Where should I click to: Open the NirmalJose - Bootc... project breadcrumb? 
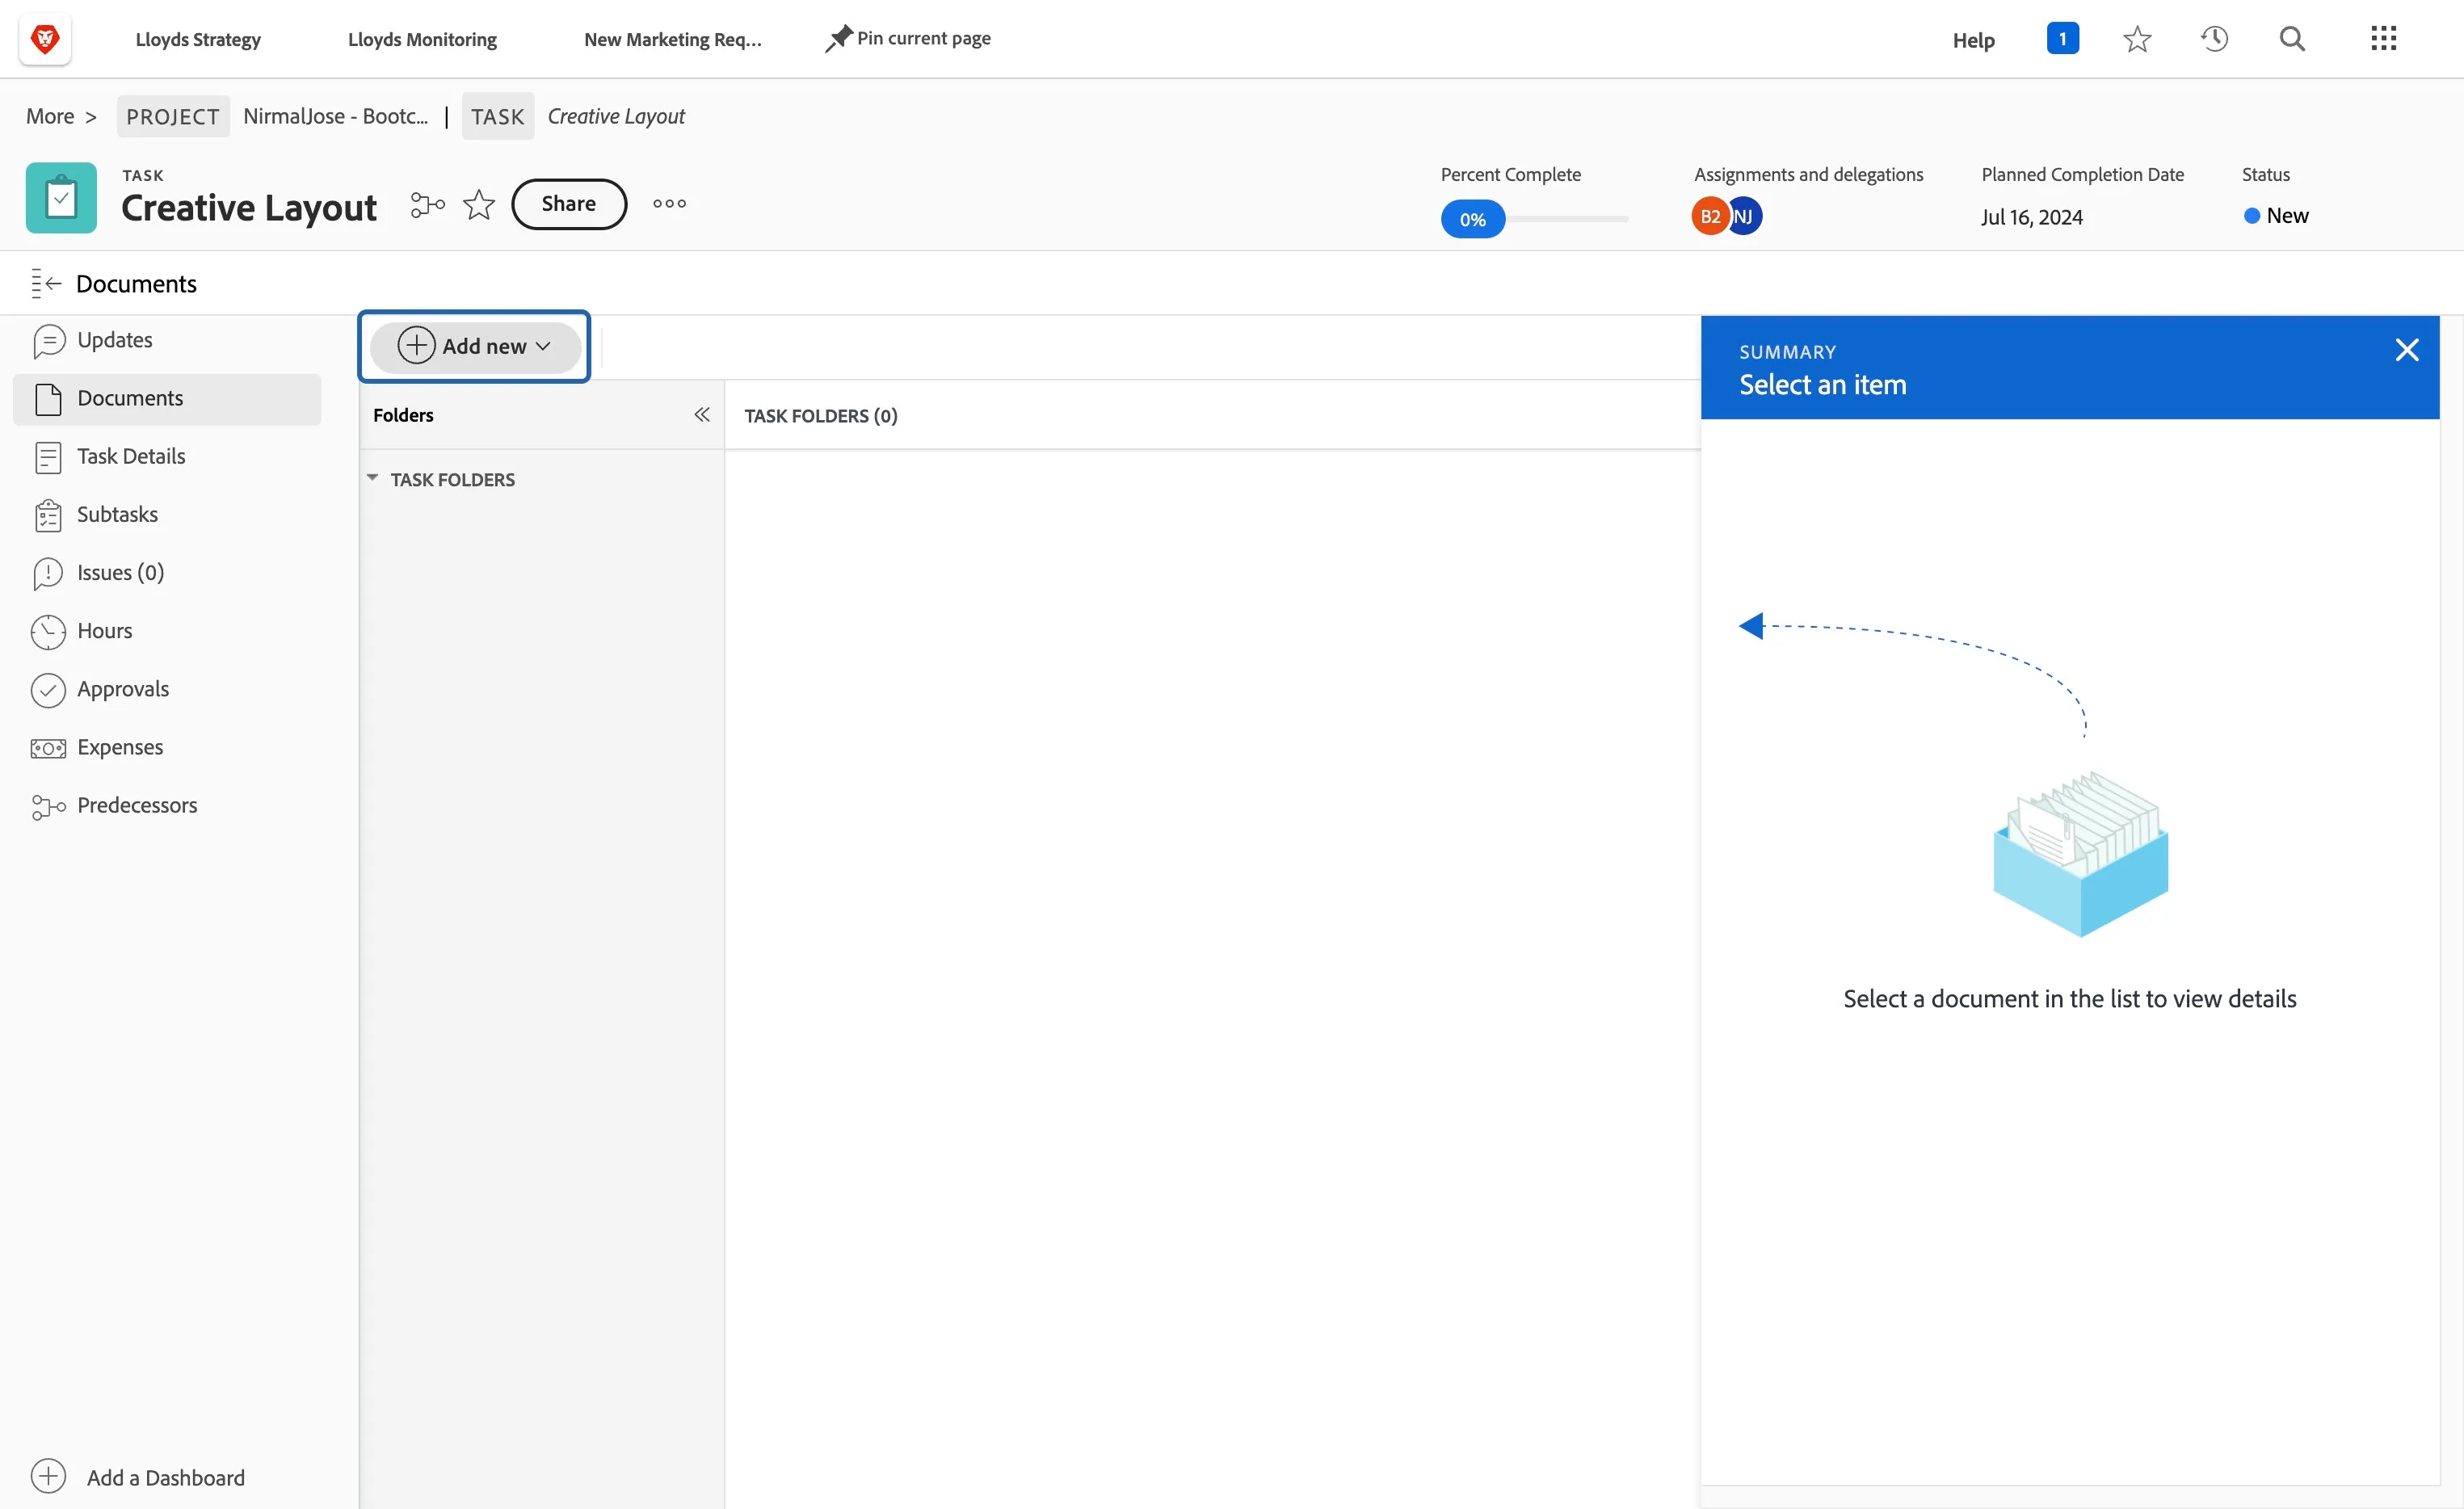tap(335, 116)
